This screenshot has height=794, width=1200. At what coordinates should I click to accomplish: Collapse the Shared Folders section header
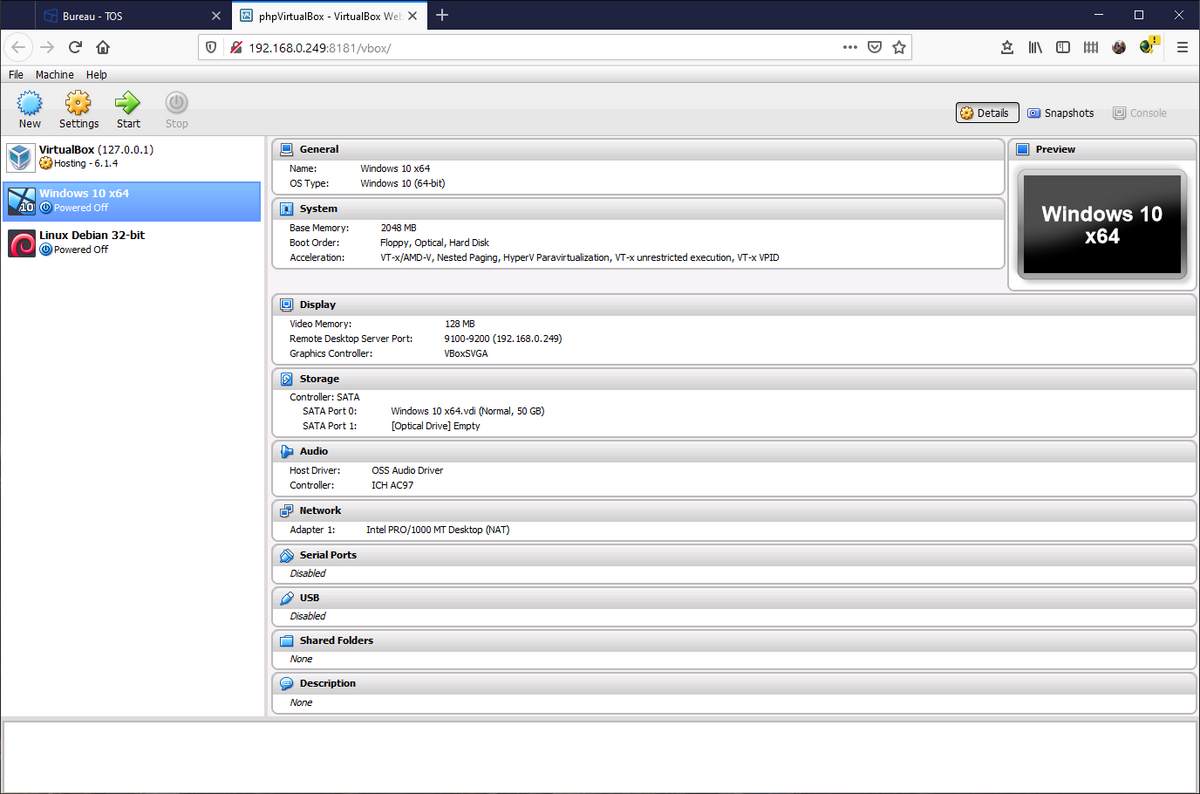tap(734, 641)
